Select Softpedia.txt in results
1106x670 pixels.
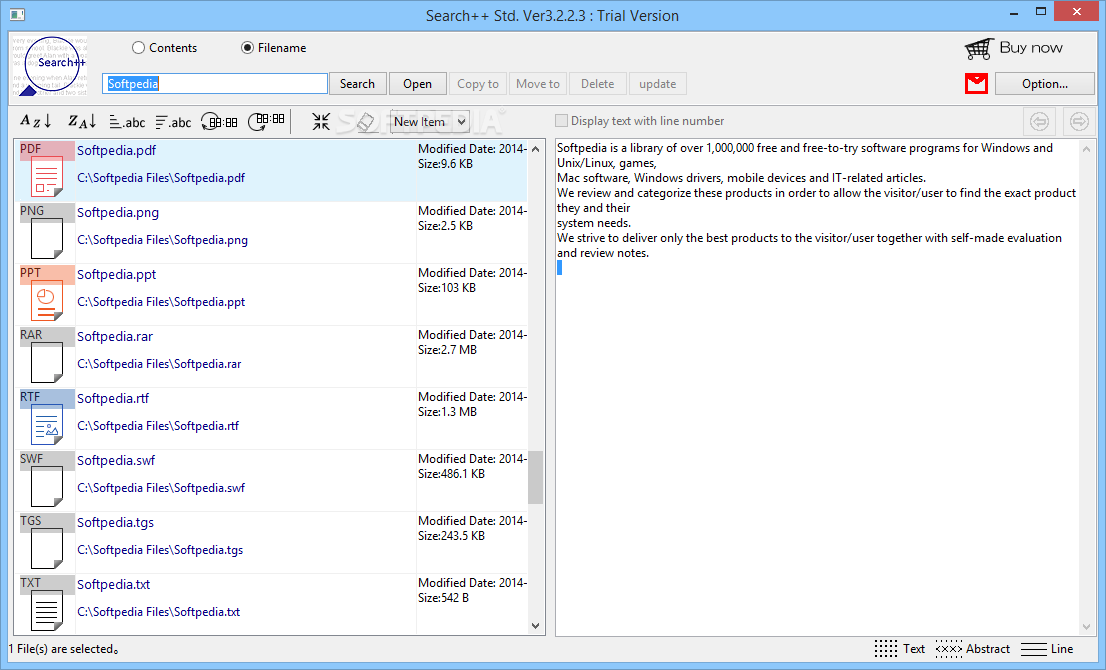[x=114, y=585]
